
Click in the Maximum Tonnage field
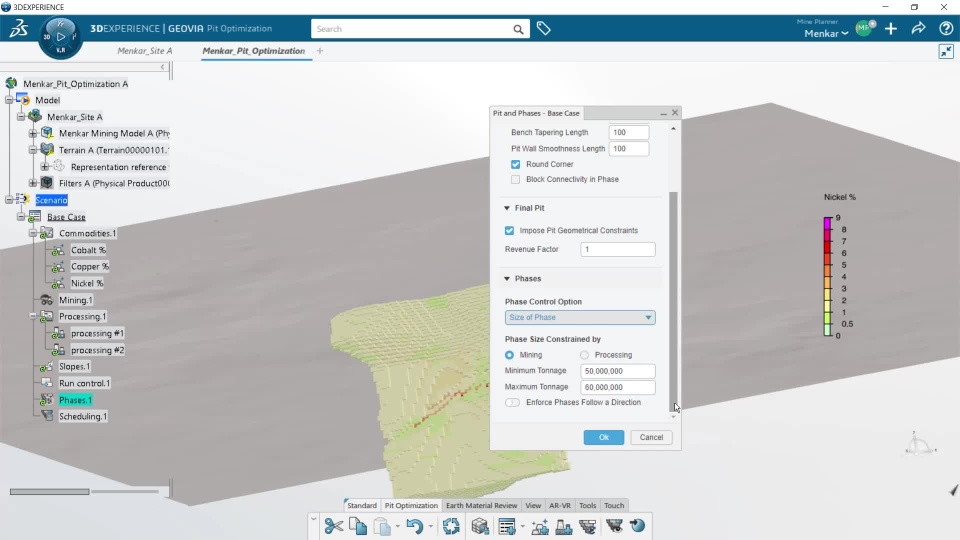point(618,387)
